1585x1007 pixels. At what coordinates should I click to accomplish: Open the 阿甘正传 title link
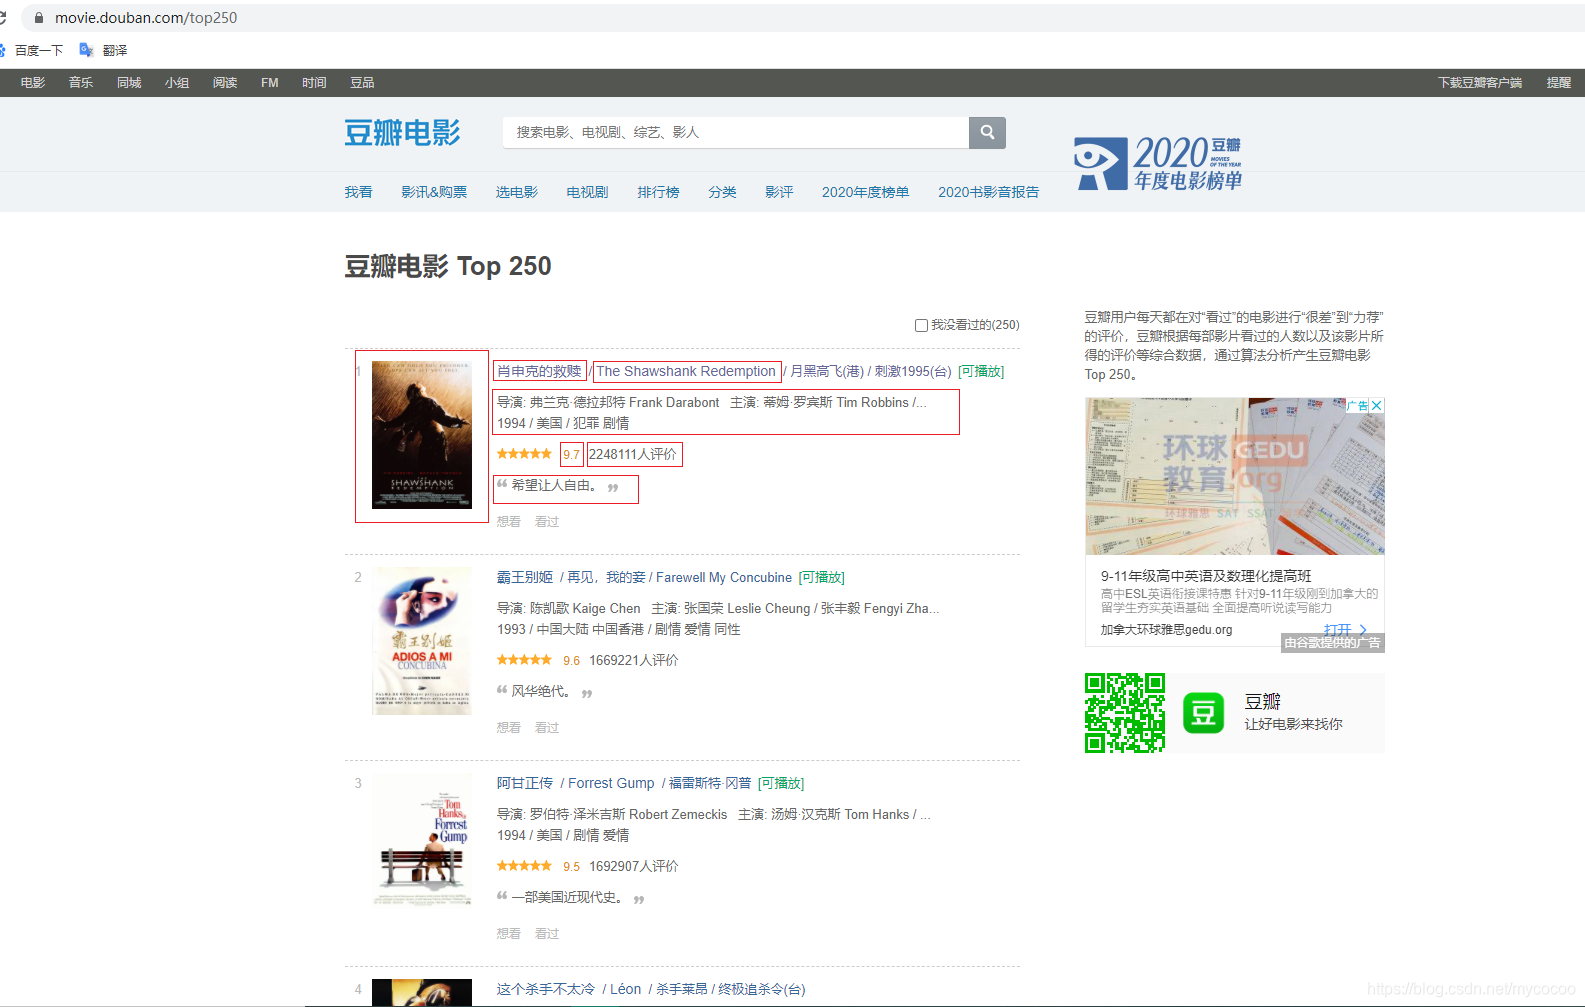pos(525,783)
